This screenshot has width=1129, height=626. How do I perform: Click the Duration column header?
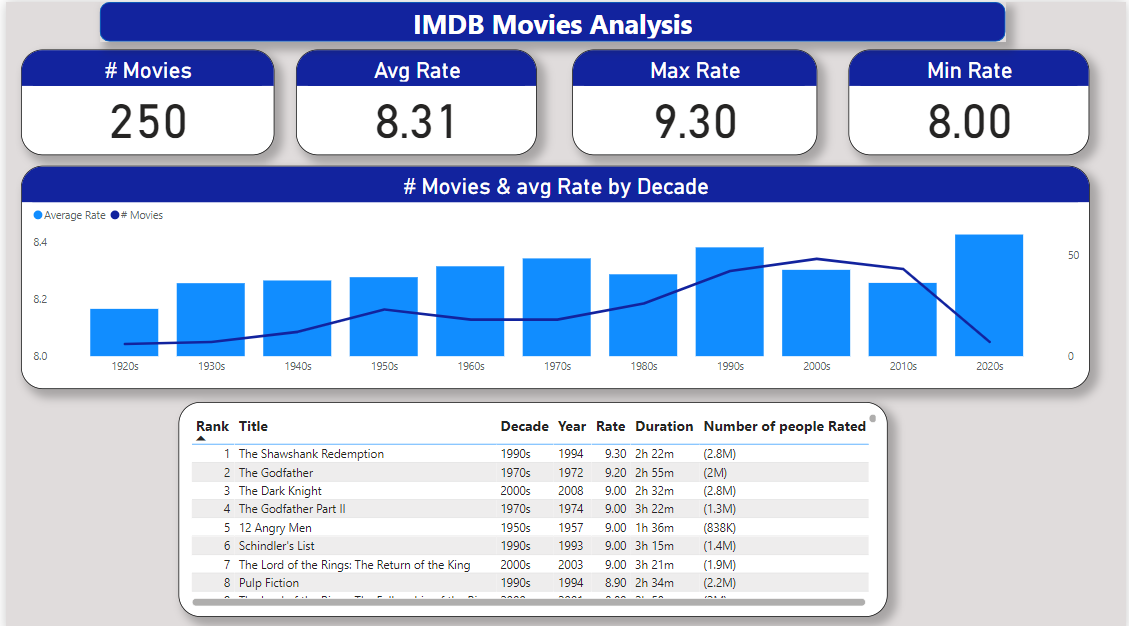tap(664, 426)
